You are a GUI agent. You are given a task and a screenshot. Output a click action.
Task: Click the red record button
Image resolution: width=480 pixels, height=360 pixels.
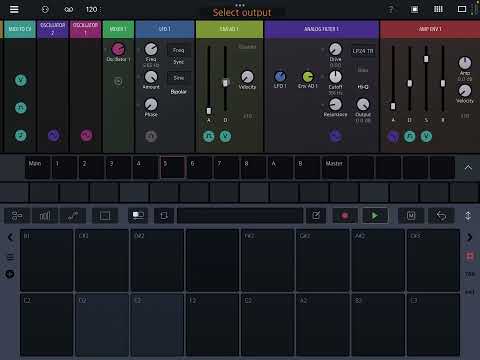pyautogui.click(x=345, y=216)
